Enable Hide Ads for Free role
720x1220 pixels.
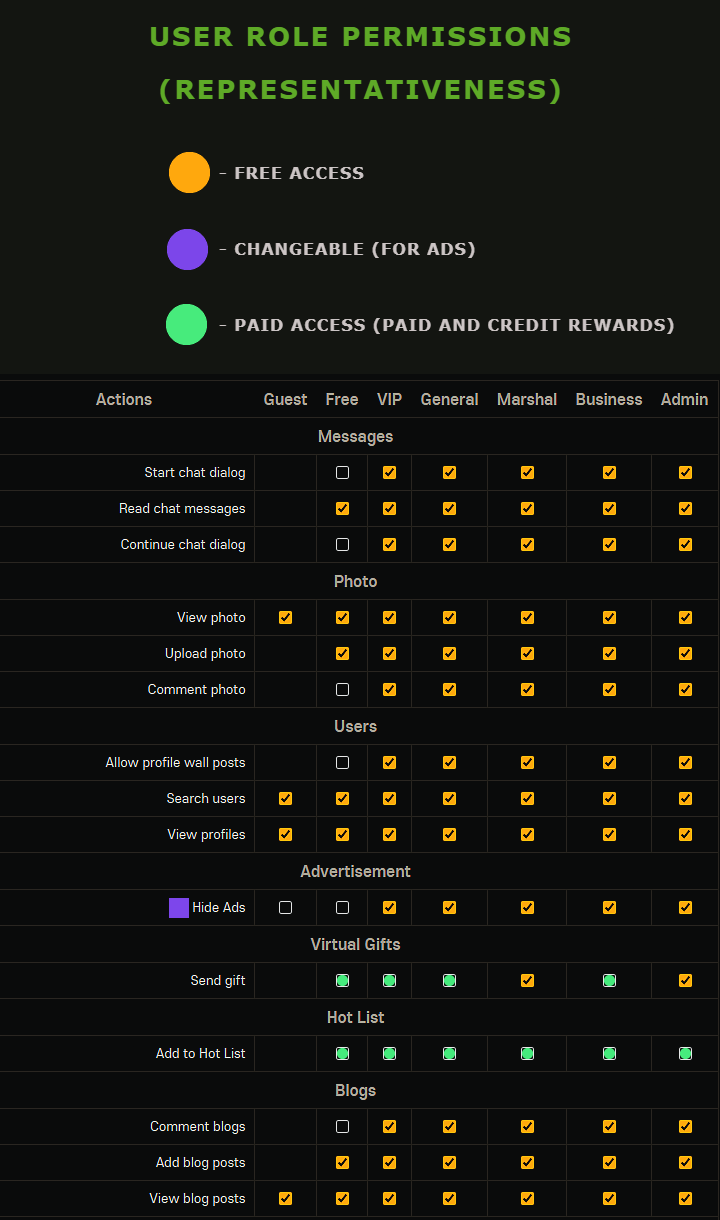(342, 908)
